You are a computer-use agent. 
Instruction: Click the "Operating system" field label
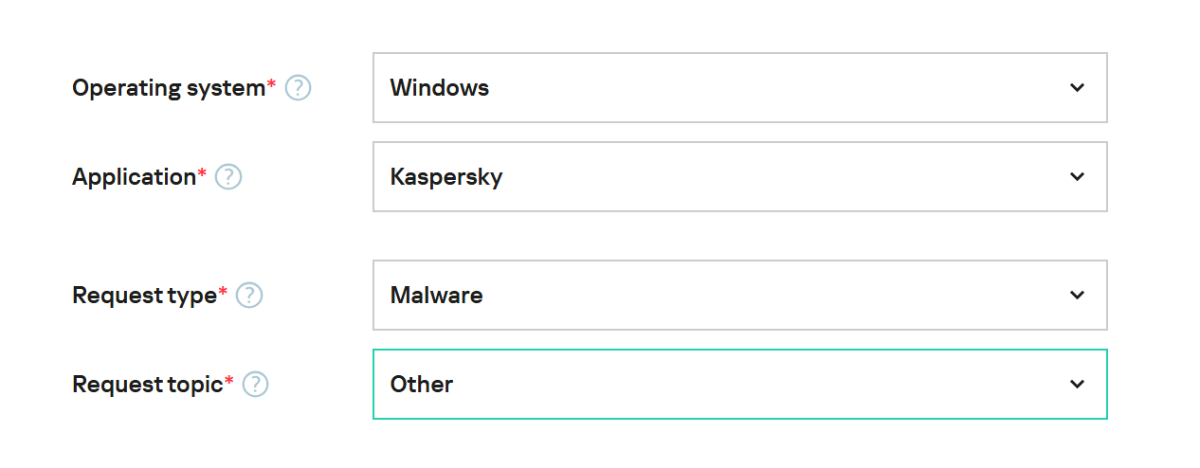click(168, 88)
